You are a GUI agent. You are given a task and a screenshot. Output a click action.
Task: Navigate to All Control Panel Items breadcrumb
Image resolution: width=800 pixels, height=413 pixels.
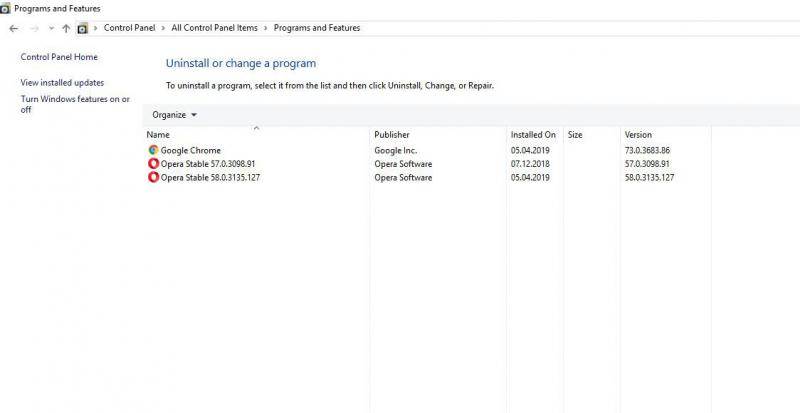[x=214, y=28]
